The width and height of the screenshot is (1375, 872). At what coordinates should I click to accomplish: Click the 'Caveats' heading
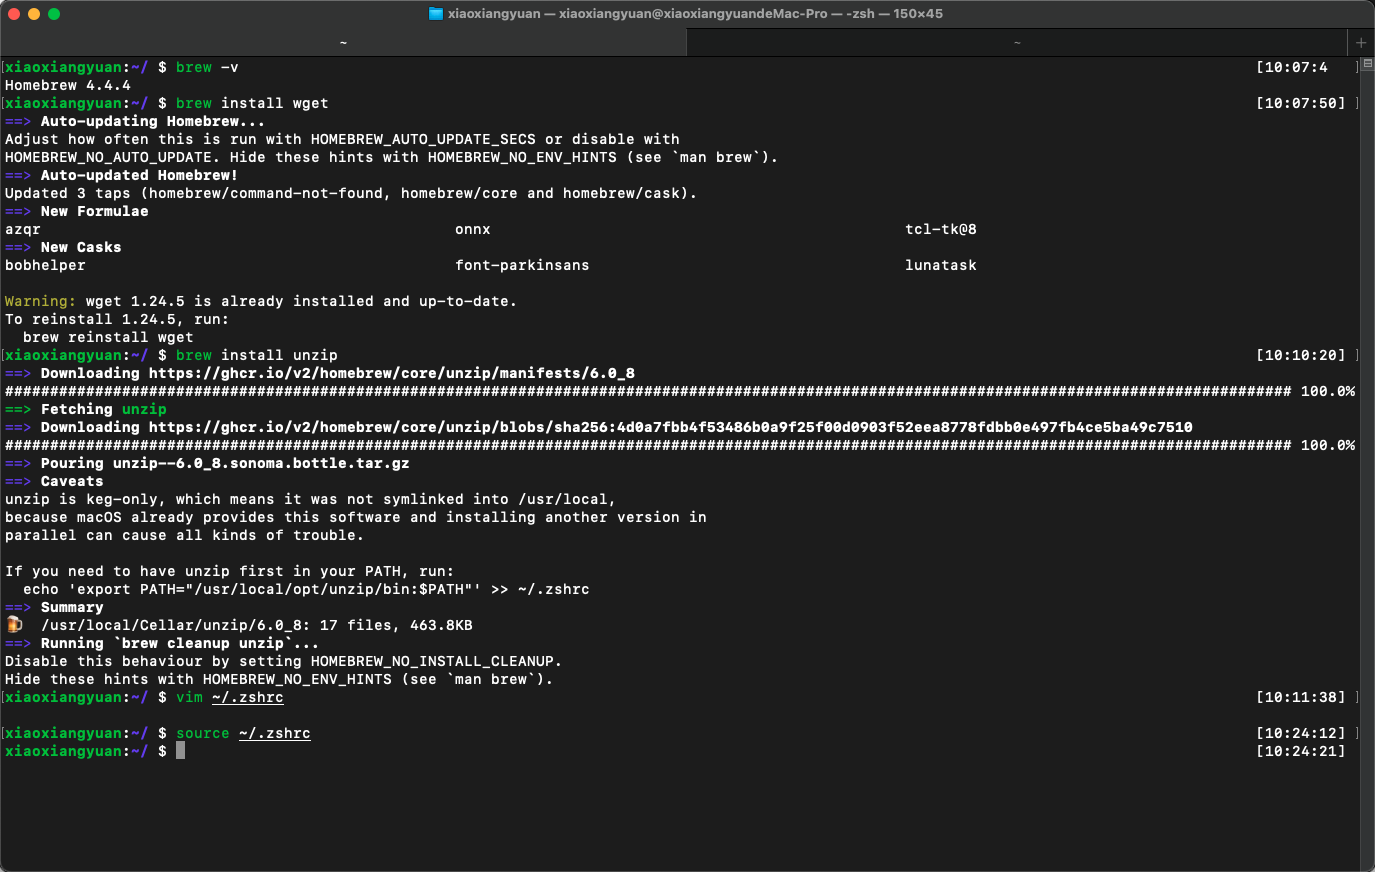click(x=72, y=481)
